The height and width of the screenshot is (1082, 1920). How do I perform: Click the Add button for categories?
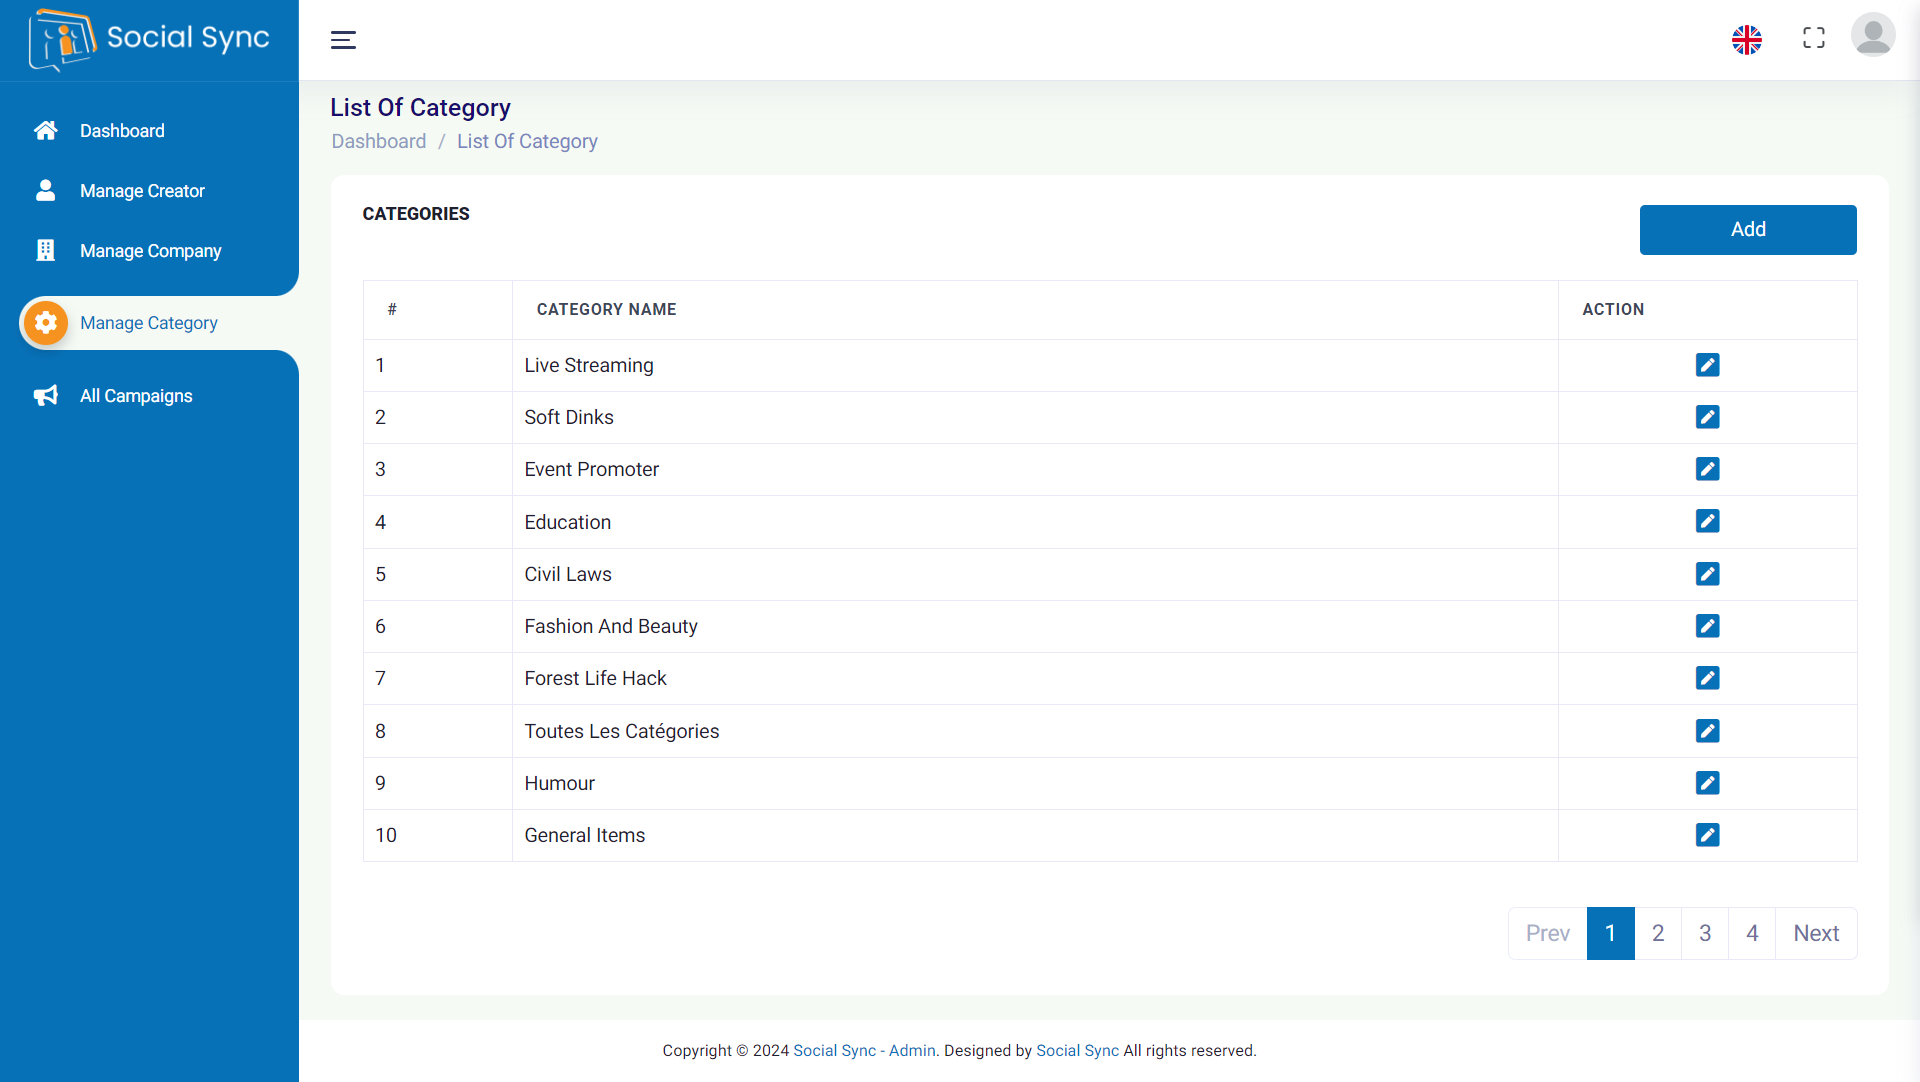point(1748,229)
